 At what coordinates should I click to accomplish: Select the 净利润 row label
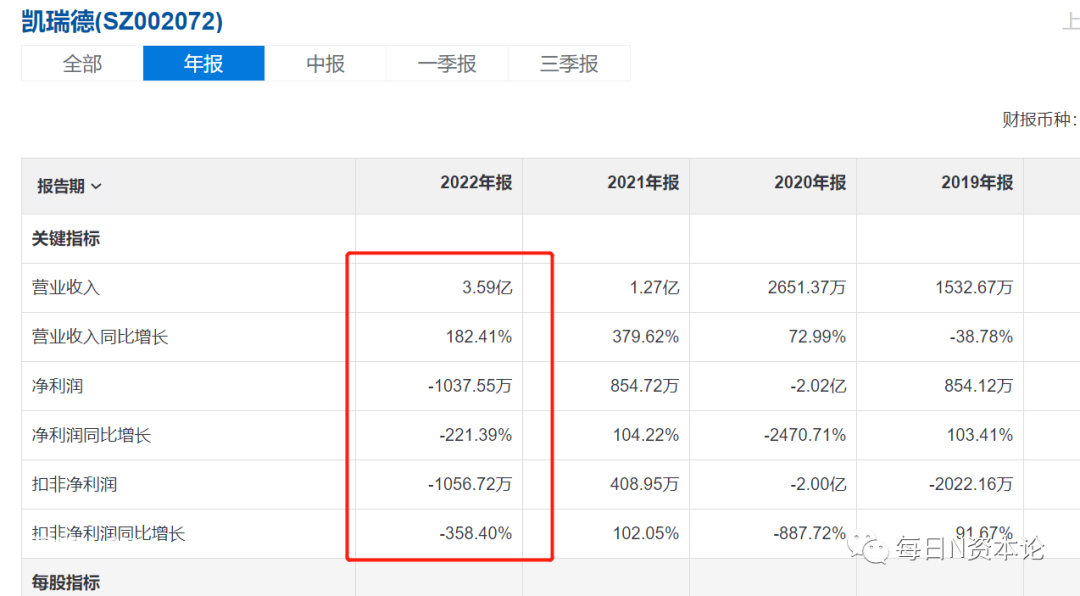57,386
